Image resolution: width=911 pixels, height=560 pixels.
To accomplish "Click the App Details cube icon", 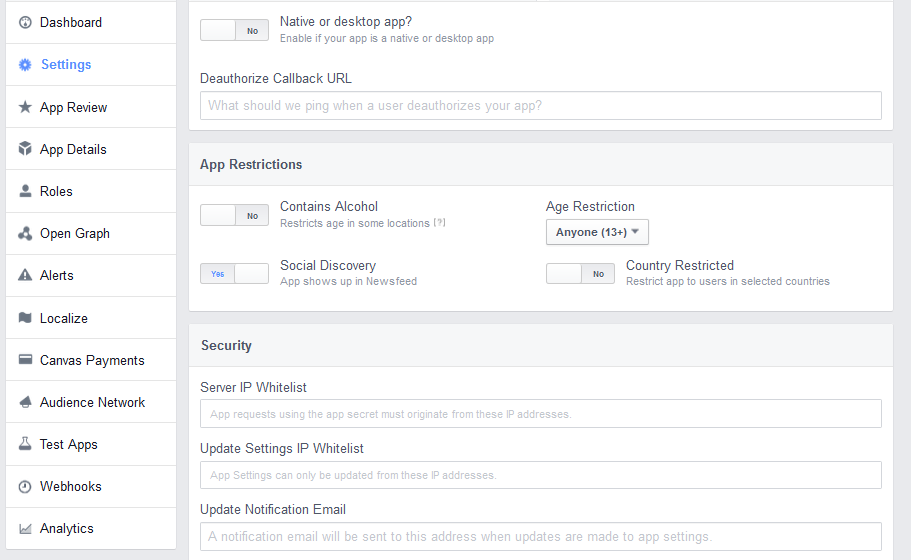I will [25, 149].
